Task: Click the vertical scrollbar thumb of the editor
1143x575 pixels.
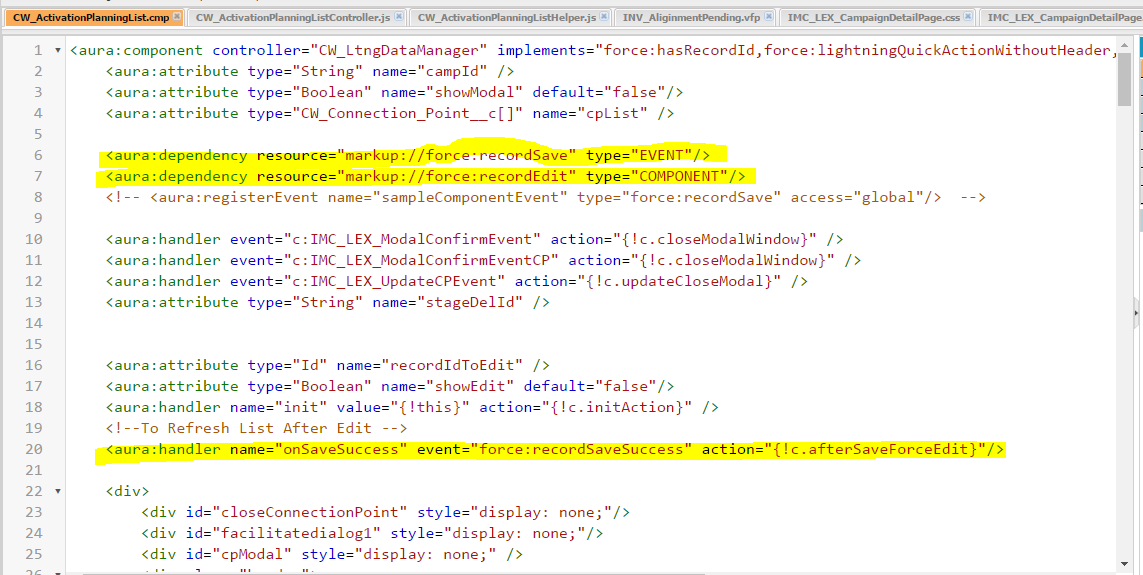Action: 1125,79
